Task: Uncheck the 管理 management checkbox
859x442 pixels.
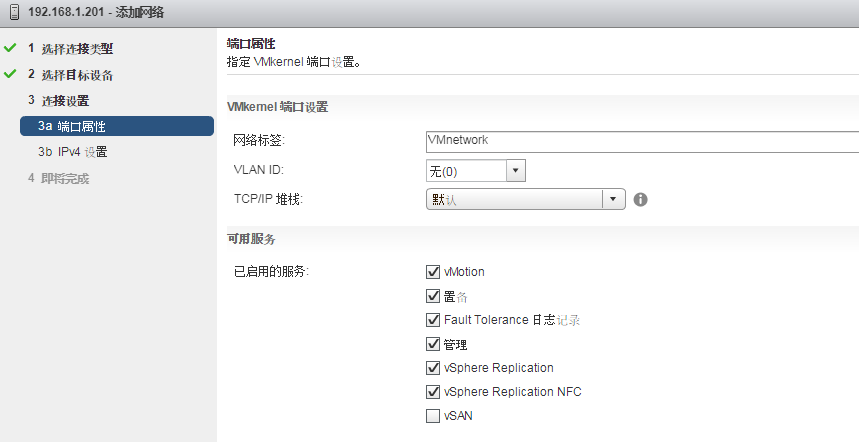Action: (433, 344)
